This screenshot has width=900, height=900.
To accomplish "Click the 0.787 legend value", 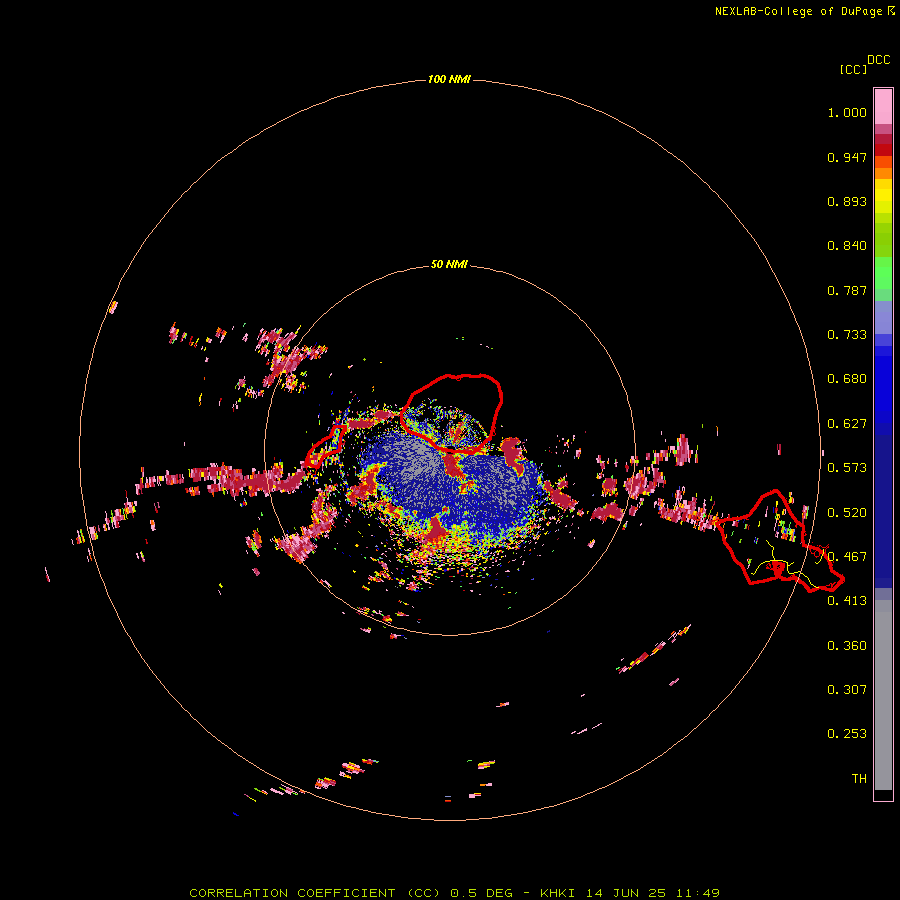I will click(x=847, y=290).
